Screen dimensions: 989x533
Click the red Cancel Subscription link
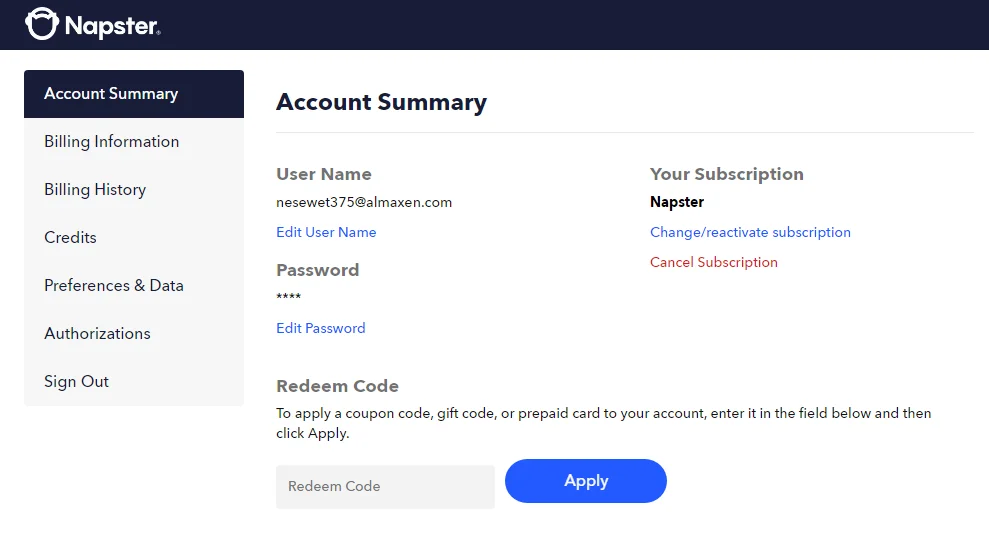(x=713, y=262)
